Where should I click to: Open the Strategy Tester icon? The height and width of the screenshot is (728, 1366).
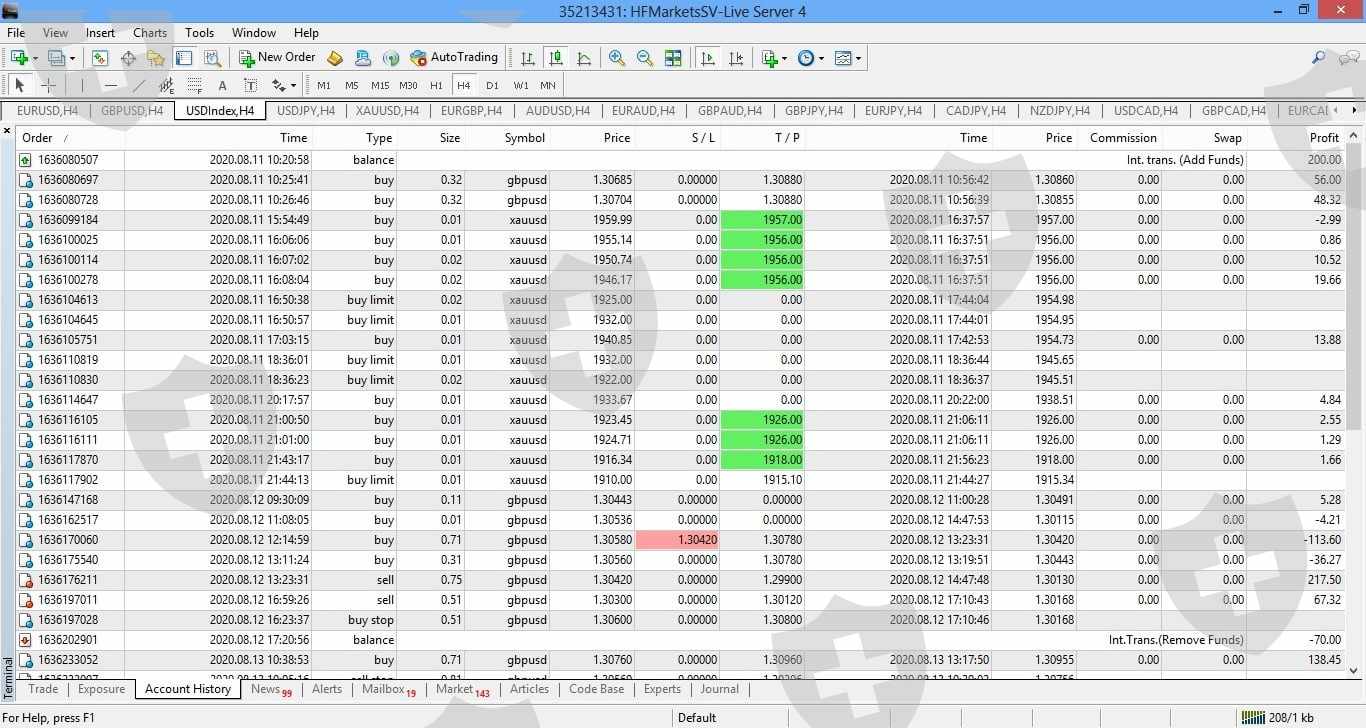(212, 58)
